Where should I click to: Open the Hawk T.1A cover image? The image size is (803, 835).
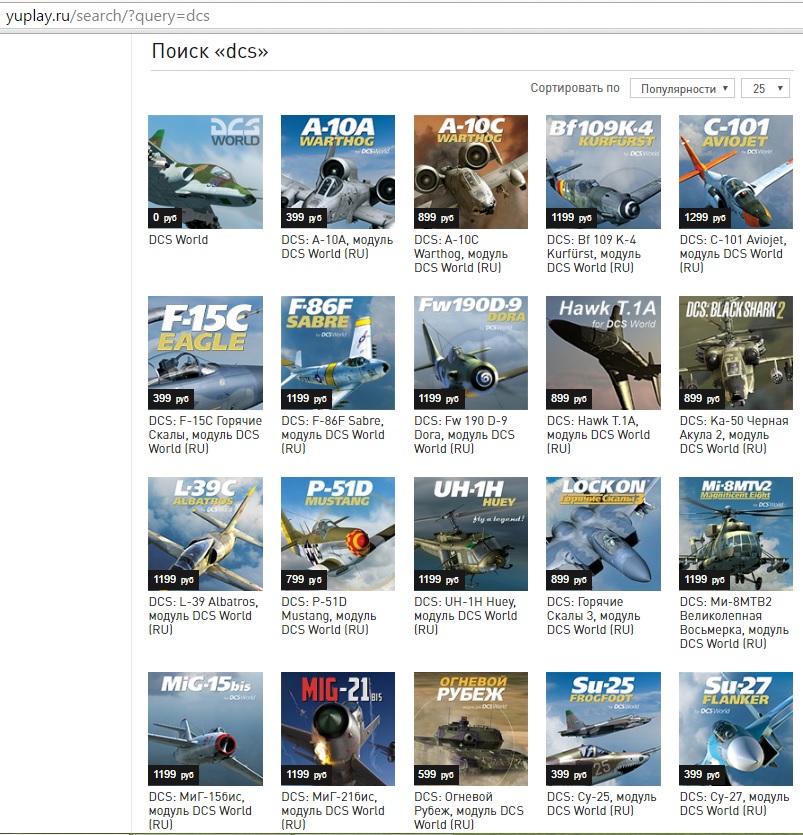click(x=603, y=353)
